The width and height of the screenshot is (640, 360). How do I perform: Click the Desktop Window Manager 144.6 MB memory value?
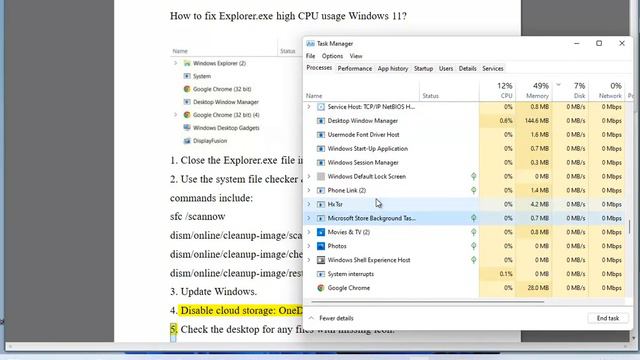(x=536, y=121)
